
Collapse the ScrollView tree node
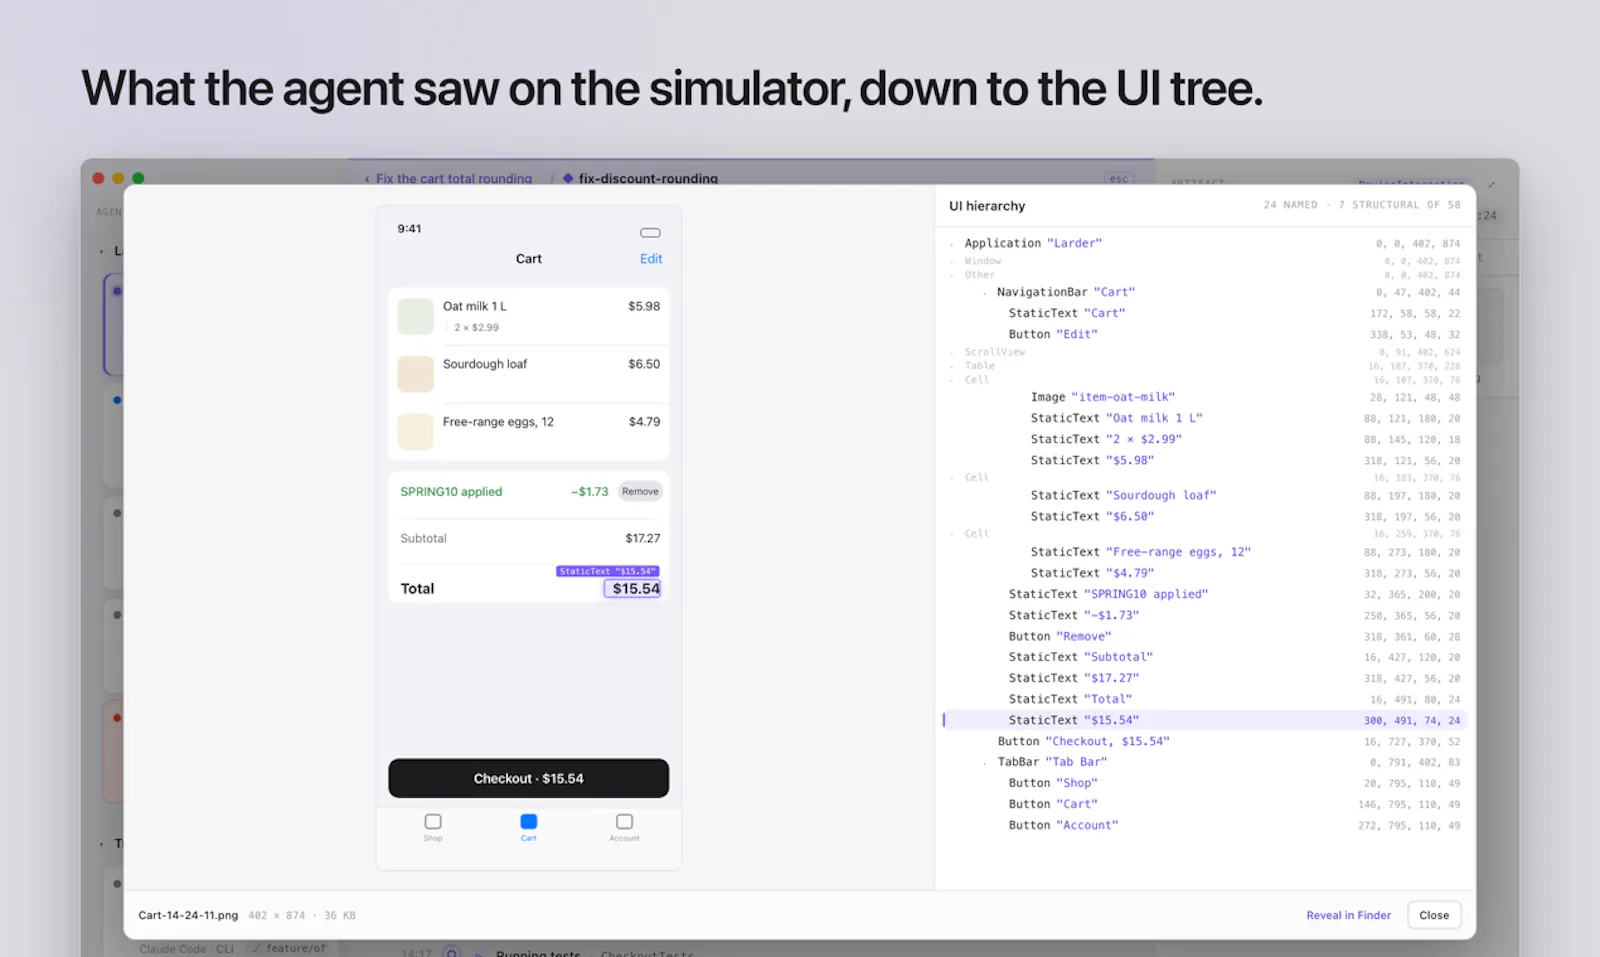click(x=951, y=352)
